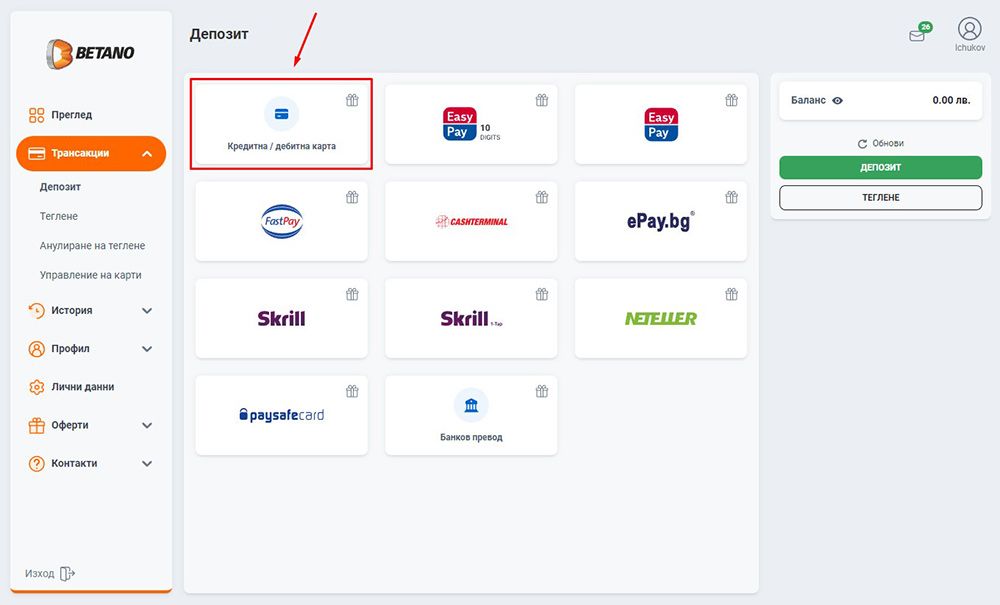This screenshot has width=1000, height=605.
Task: Click the ТЕГЛЕНЕ outlined button
Action: [x=880, y=198]
